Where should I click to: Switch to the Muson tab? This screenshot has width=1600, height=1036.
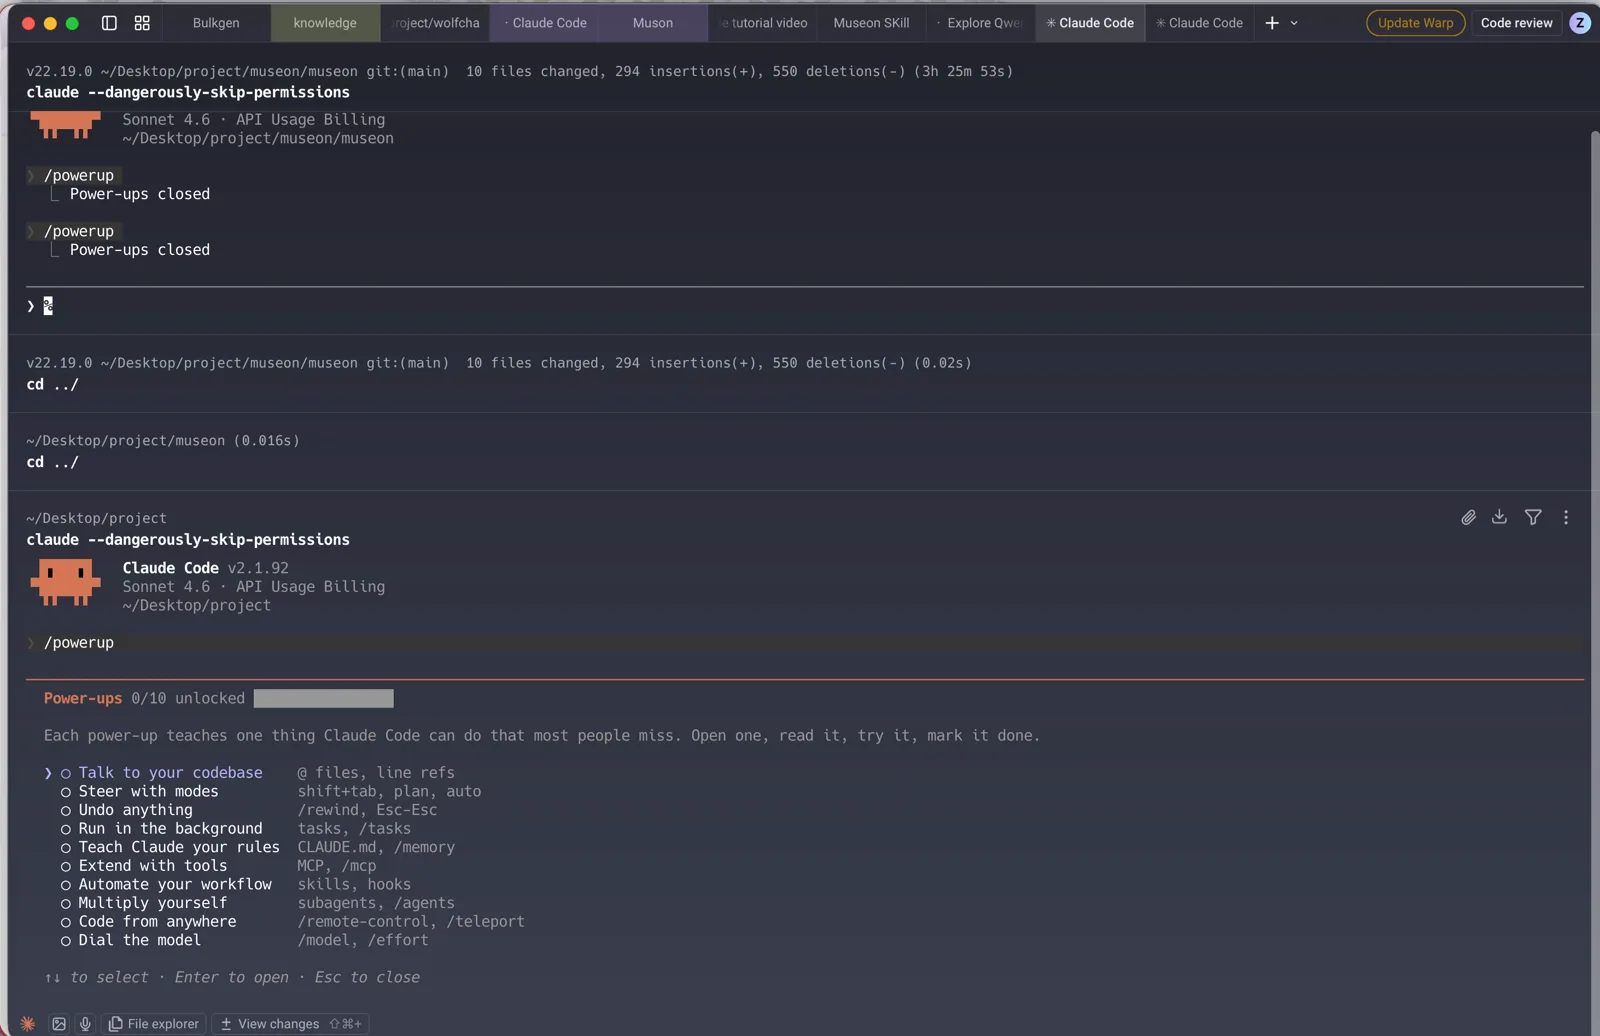(x=653, y=23)
